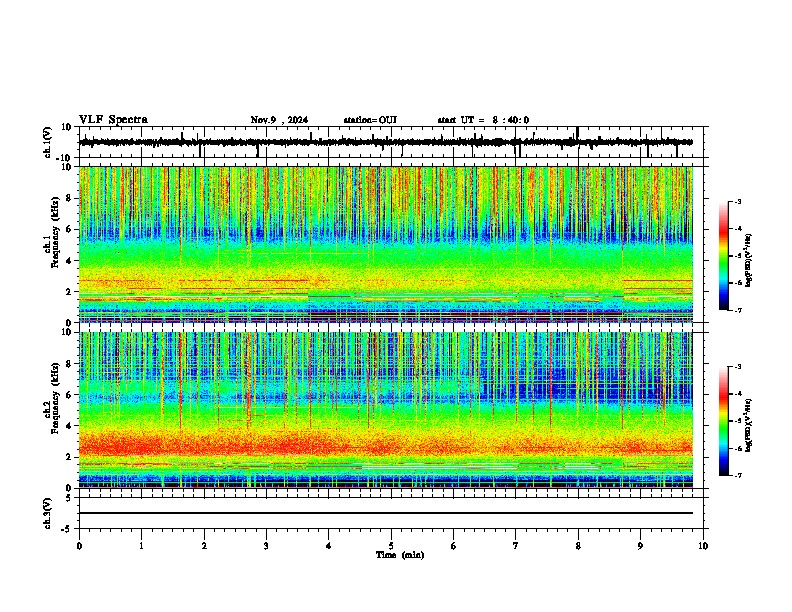Click the ch.1 log(PSD)(V²/Hz) colorbar caption
This screenshot has width=792, height=612.
click(x=749, y=261)
